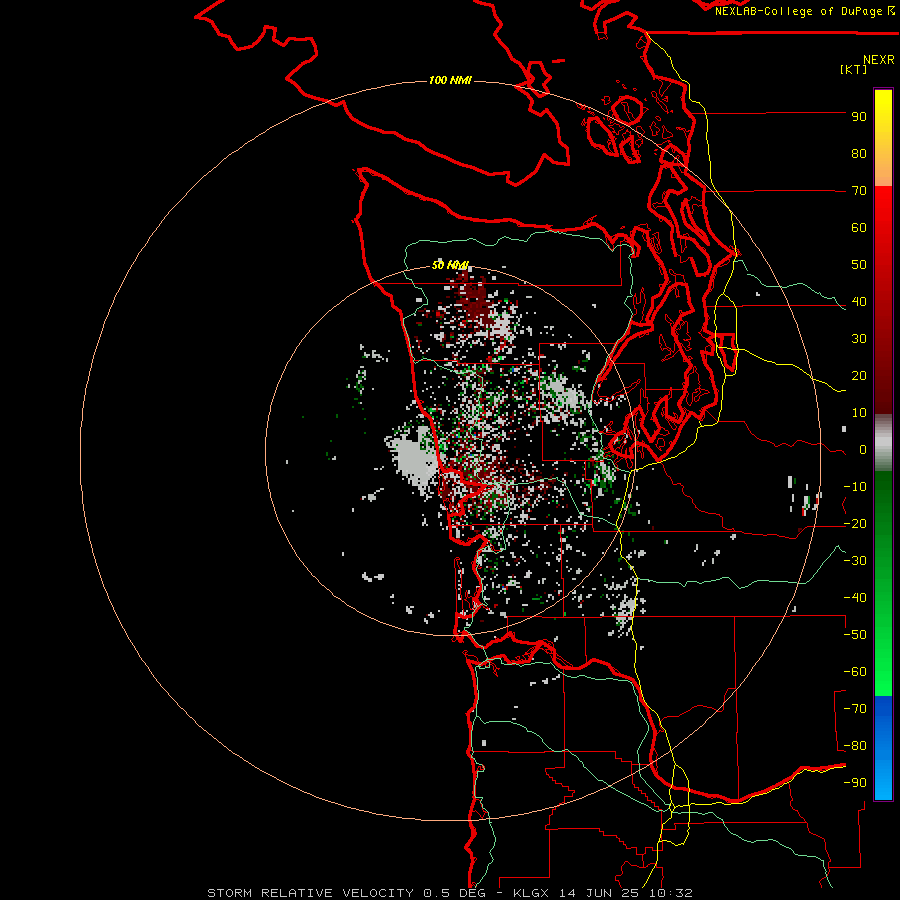Click the positive 50 scale label
The height and width of the screenshot is (900, 900).
(x=859, y=265)
